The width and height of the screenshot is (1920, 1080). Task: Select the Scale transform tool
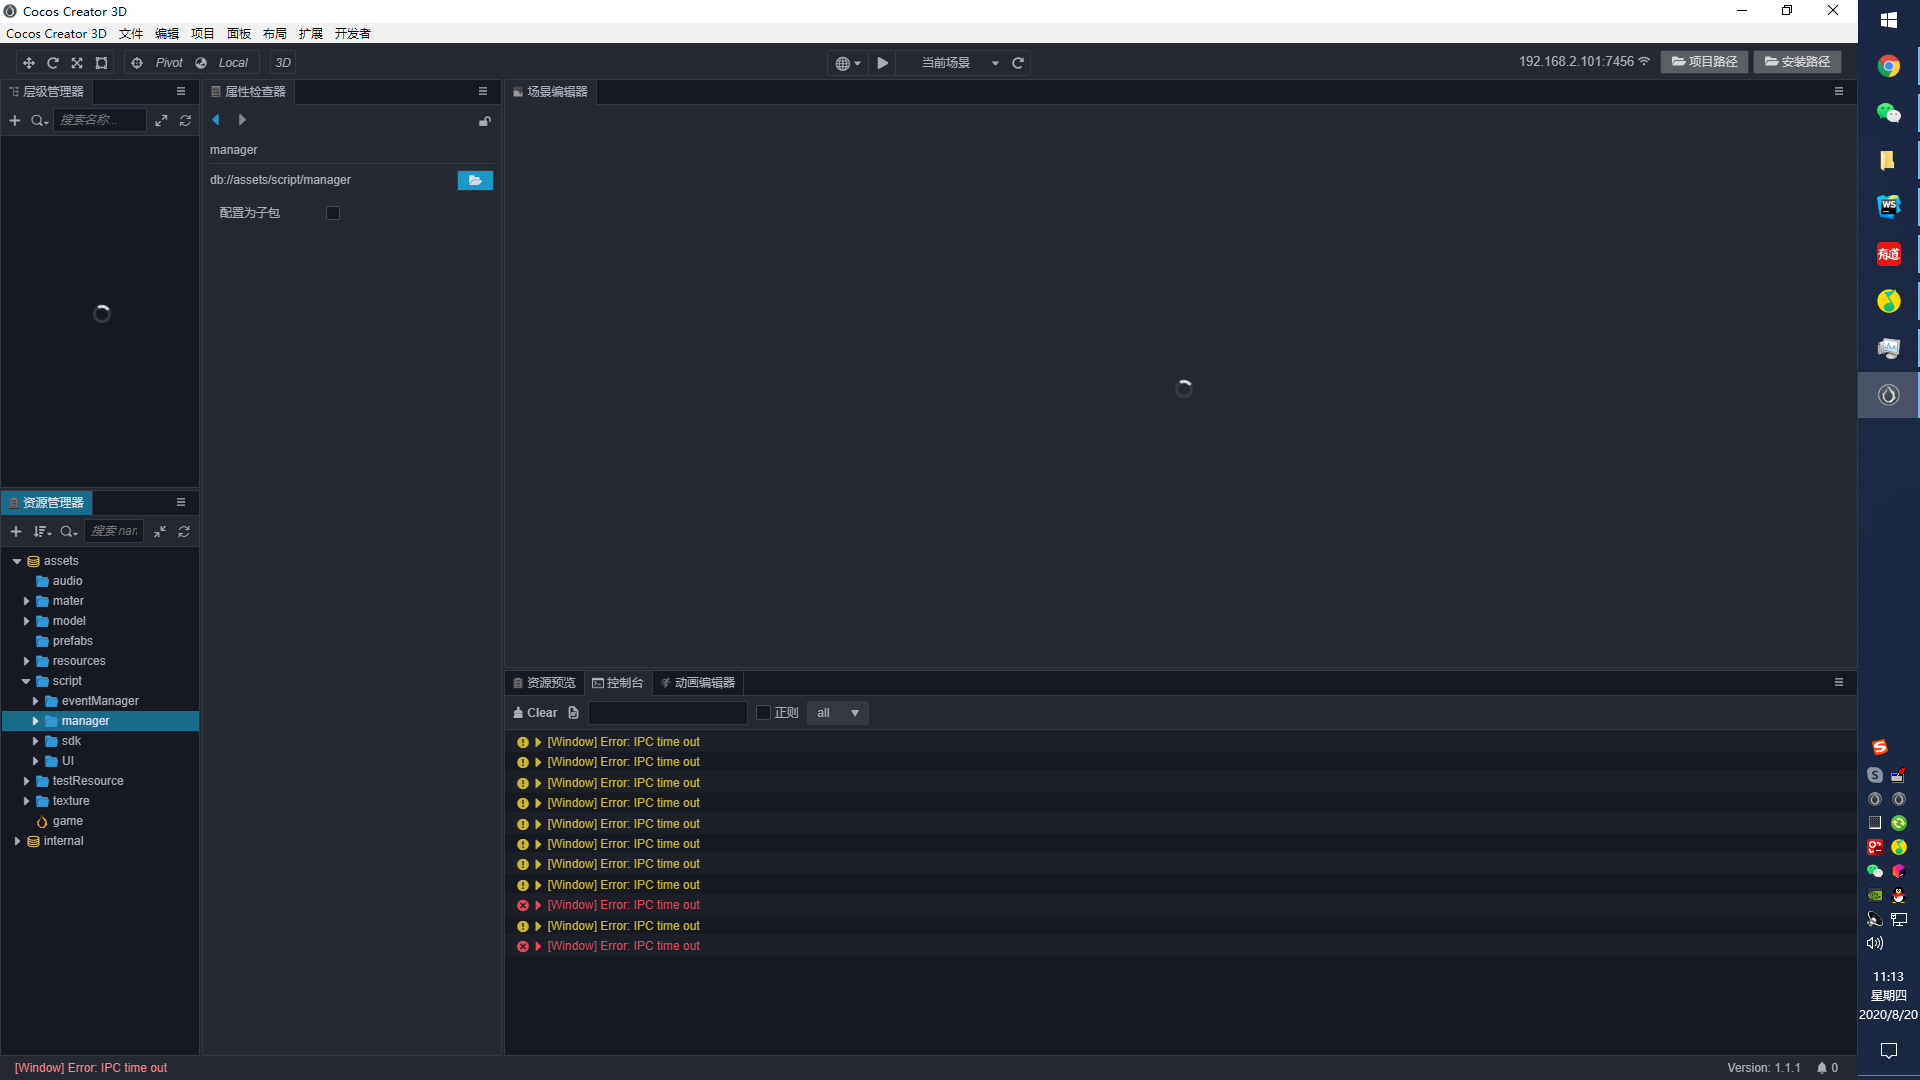[77, 63]
